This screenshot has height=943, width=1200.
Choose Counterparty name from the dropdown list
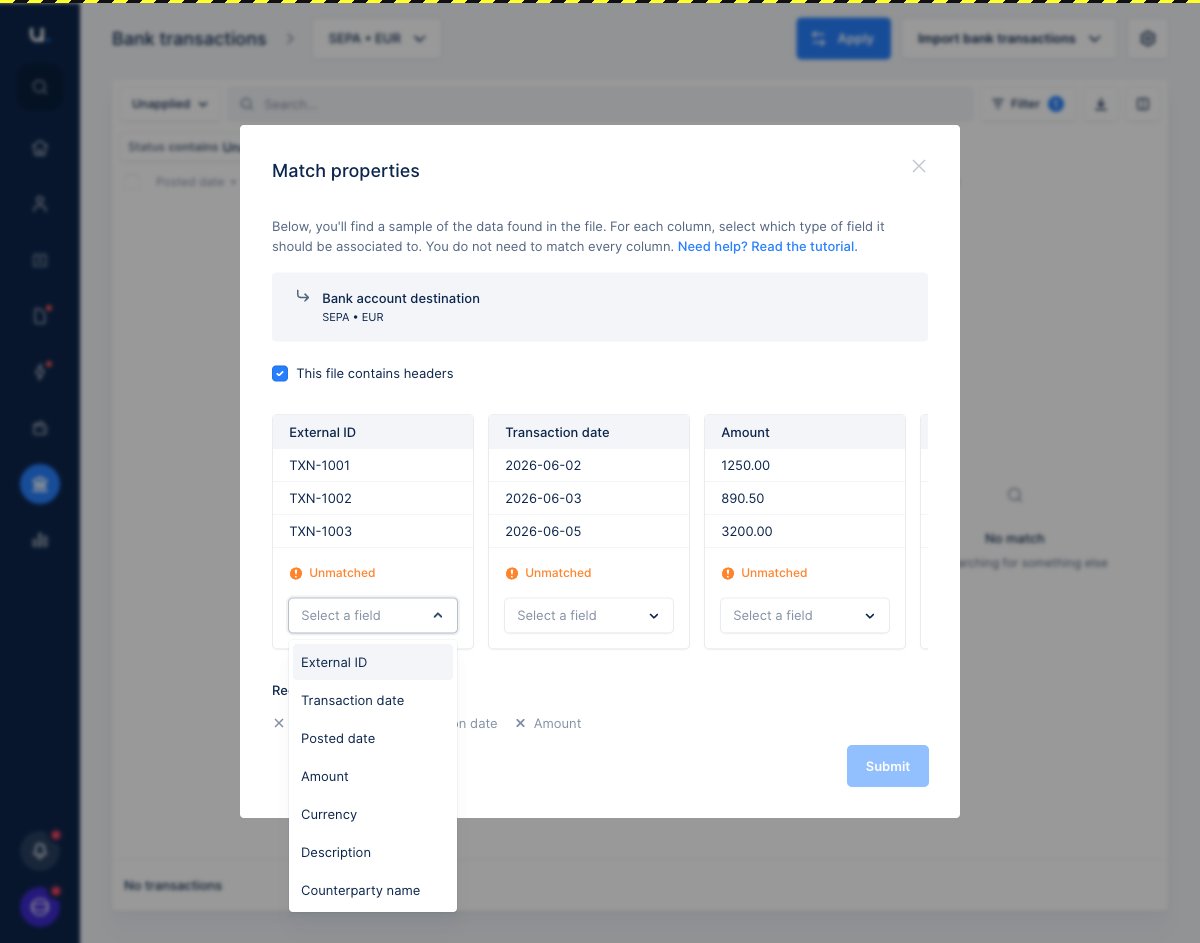tap(373, 890)
